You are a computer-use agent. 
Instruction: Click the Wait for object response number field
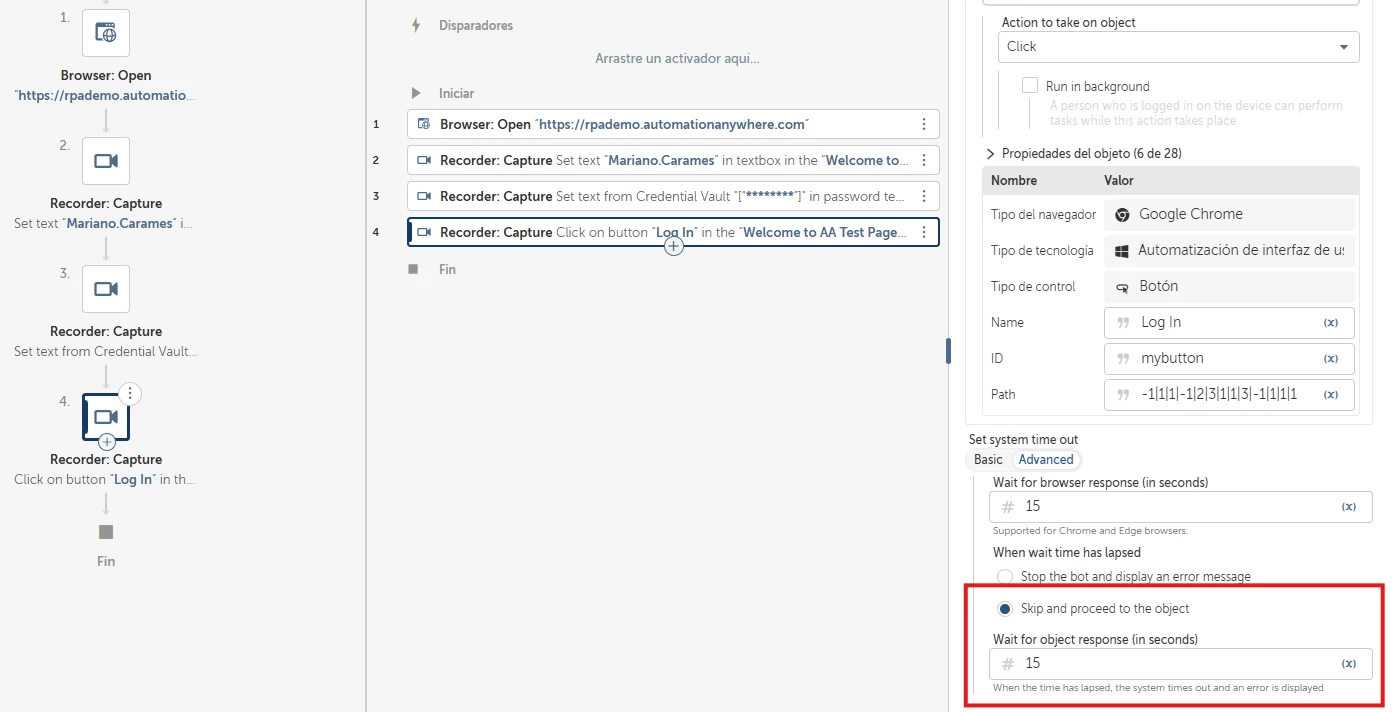(x=1180, y=664)
